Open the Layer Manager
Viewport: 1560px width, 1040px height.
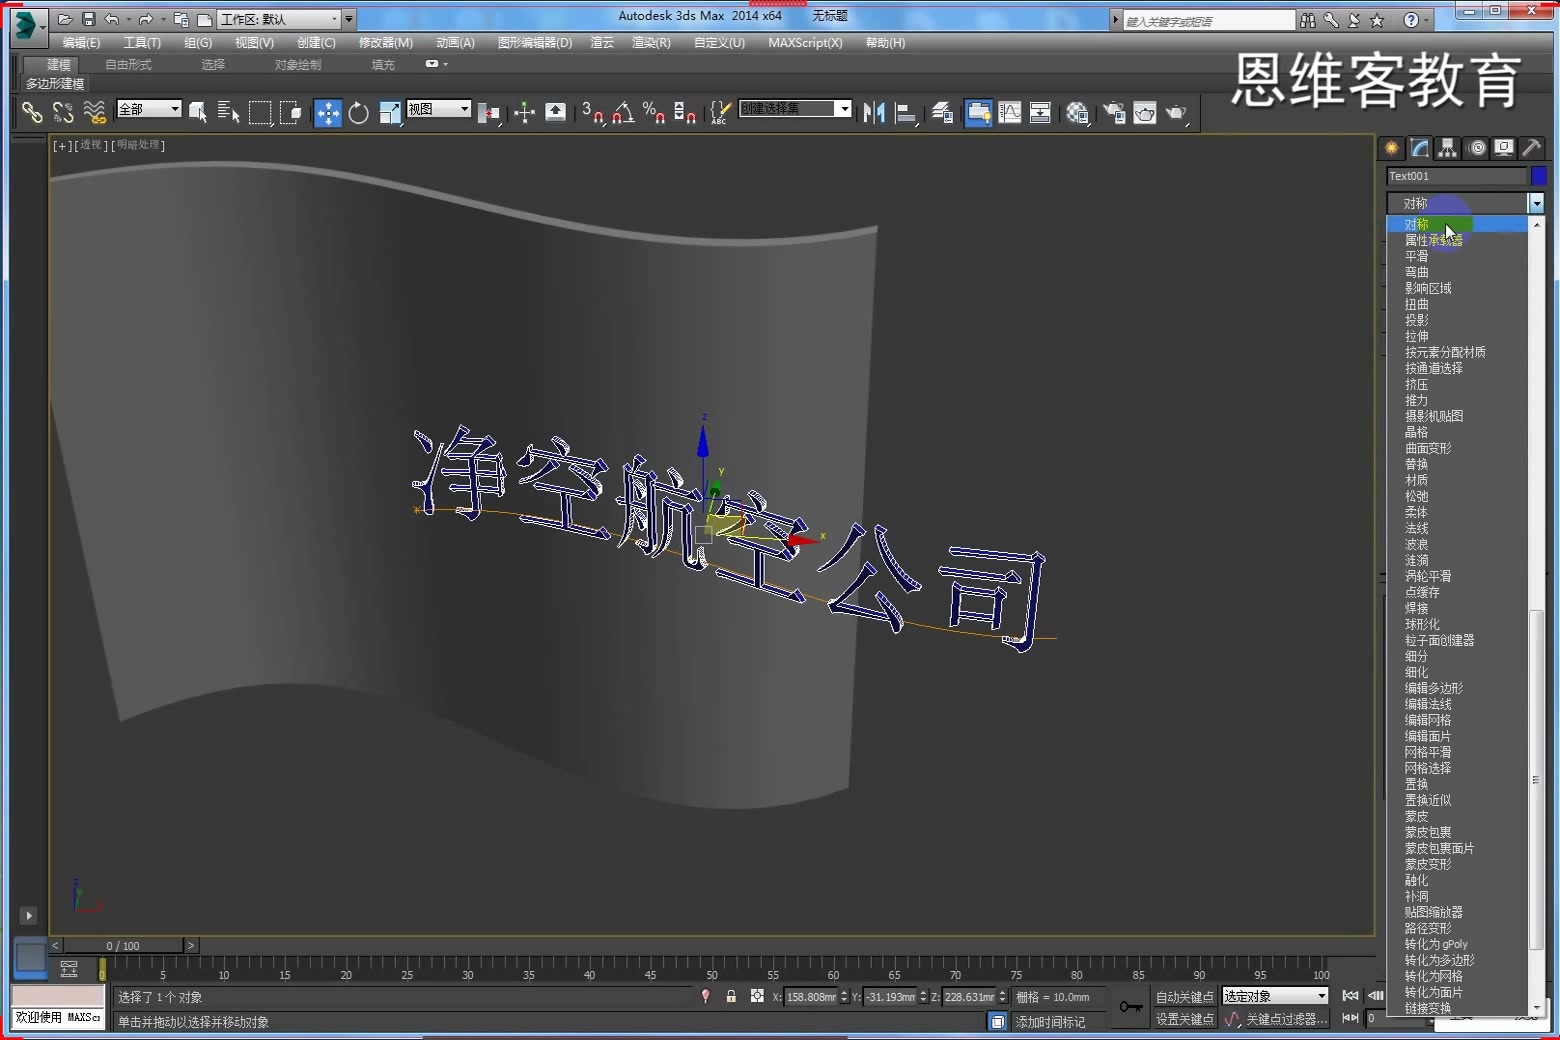point(940,112)
